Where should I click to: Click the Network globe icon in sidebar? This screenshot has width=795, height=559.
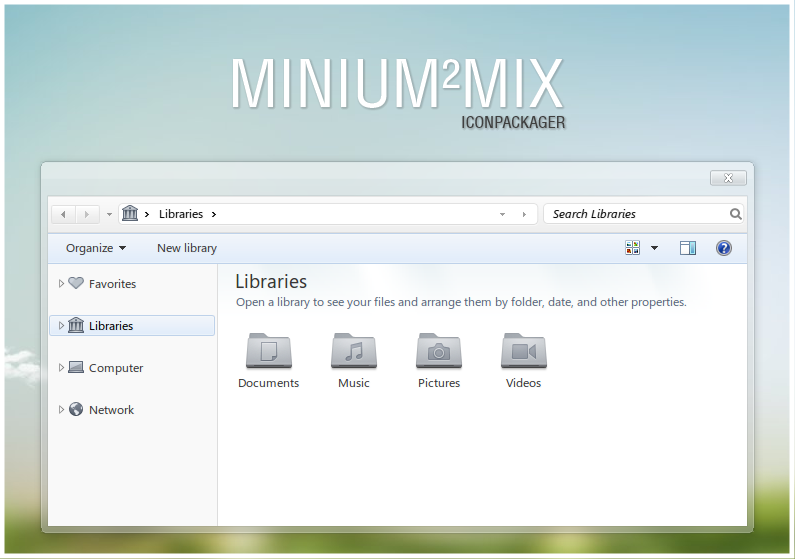point(76,409)
